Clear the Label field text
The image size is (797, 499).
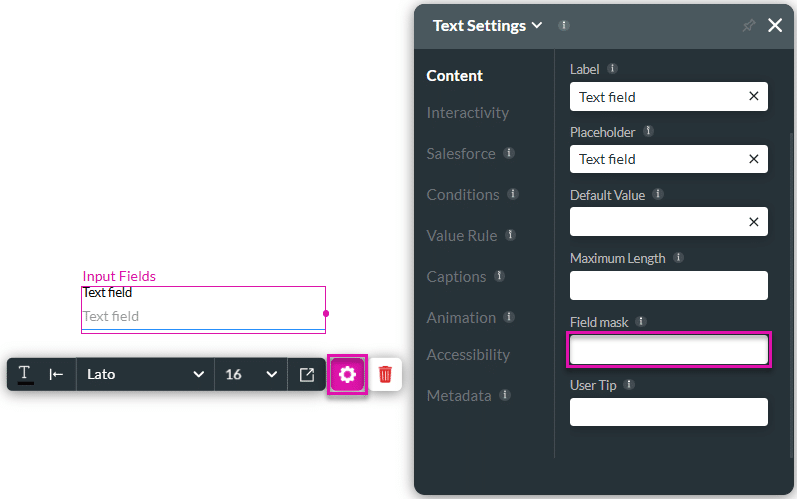coord(753,97)
